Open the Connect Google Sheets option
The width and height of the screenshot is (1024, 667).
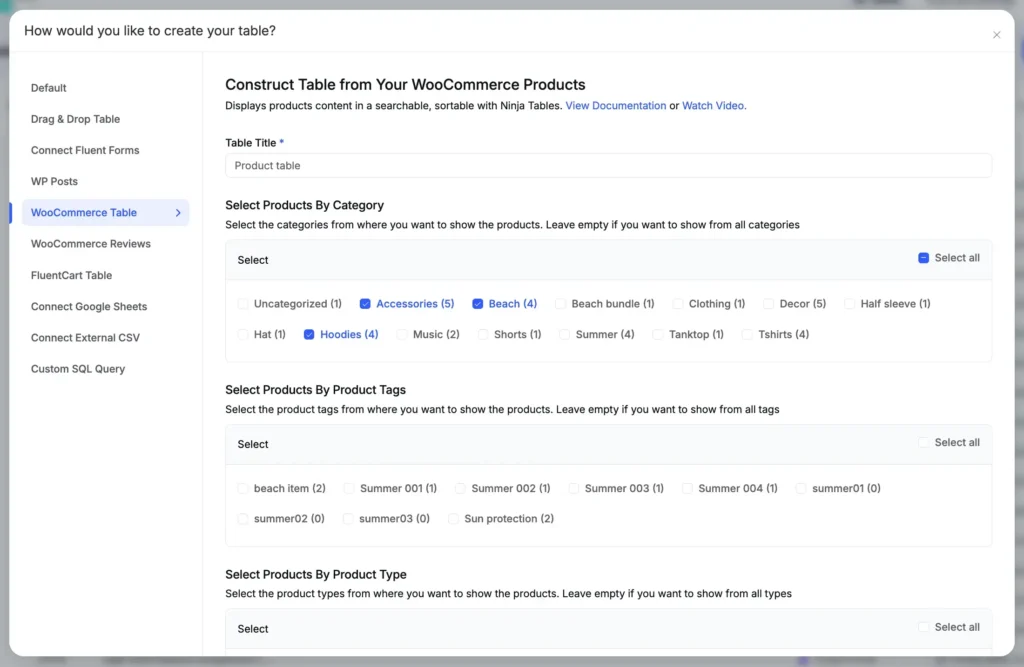pyautogui.click(x=88, y=306)
